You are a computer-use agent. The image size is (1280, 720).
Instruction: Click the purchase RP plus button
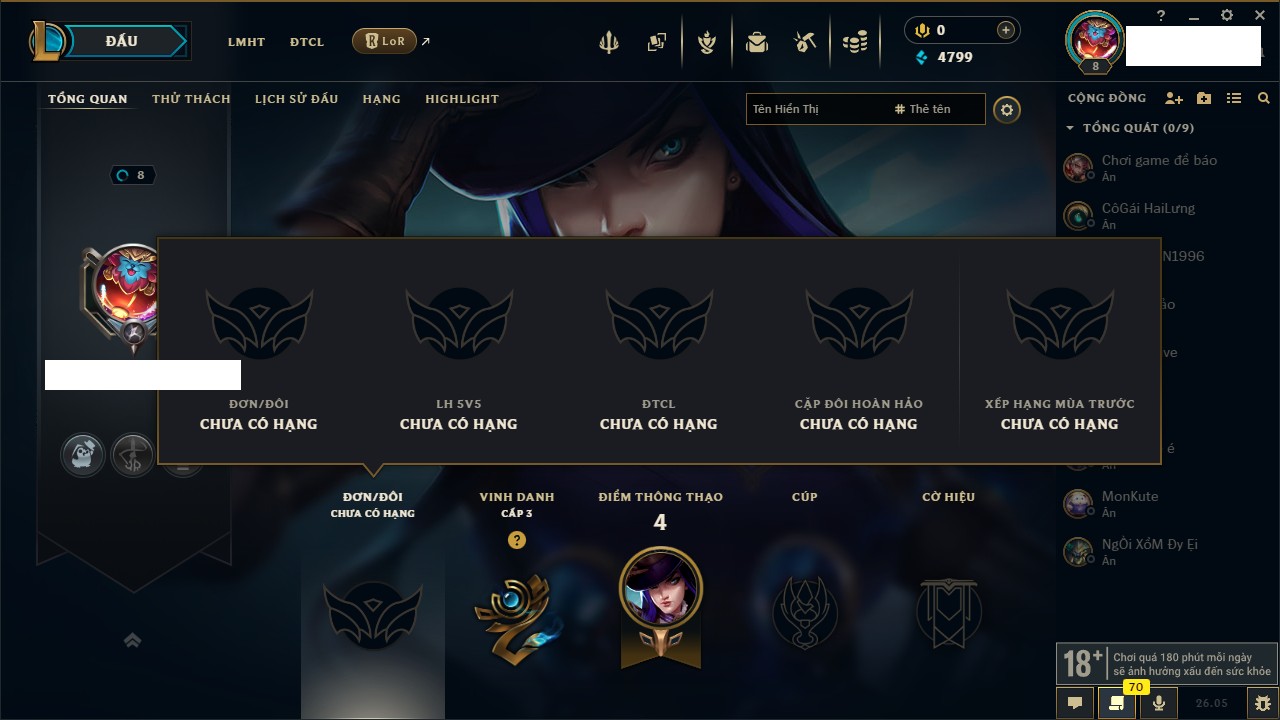(x=1006, y=30)
